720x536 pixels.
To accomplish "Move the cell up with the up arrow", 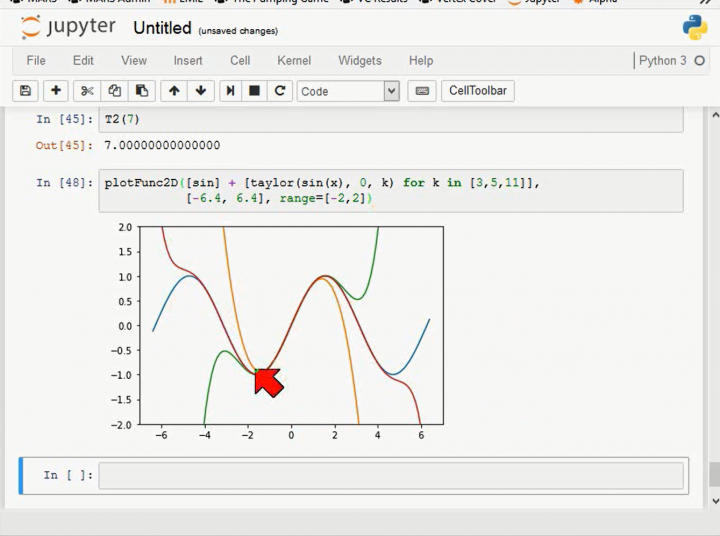I will (x=174, y=91).
